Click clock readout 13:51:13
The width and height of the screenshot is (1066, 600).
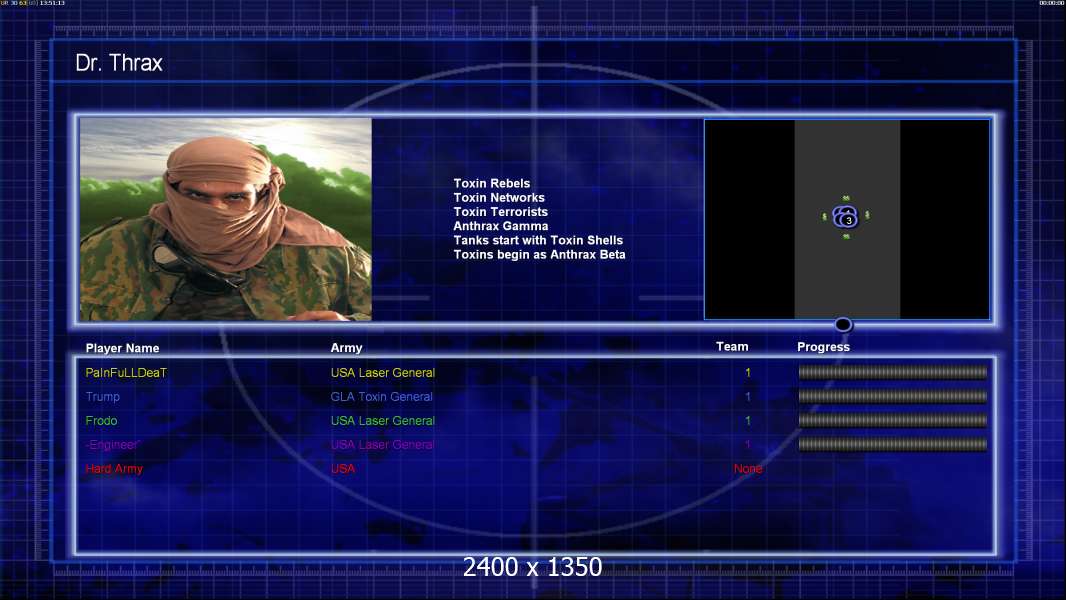click(x=52, y=3)
